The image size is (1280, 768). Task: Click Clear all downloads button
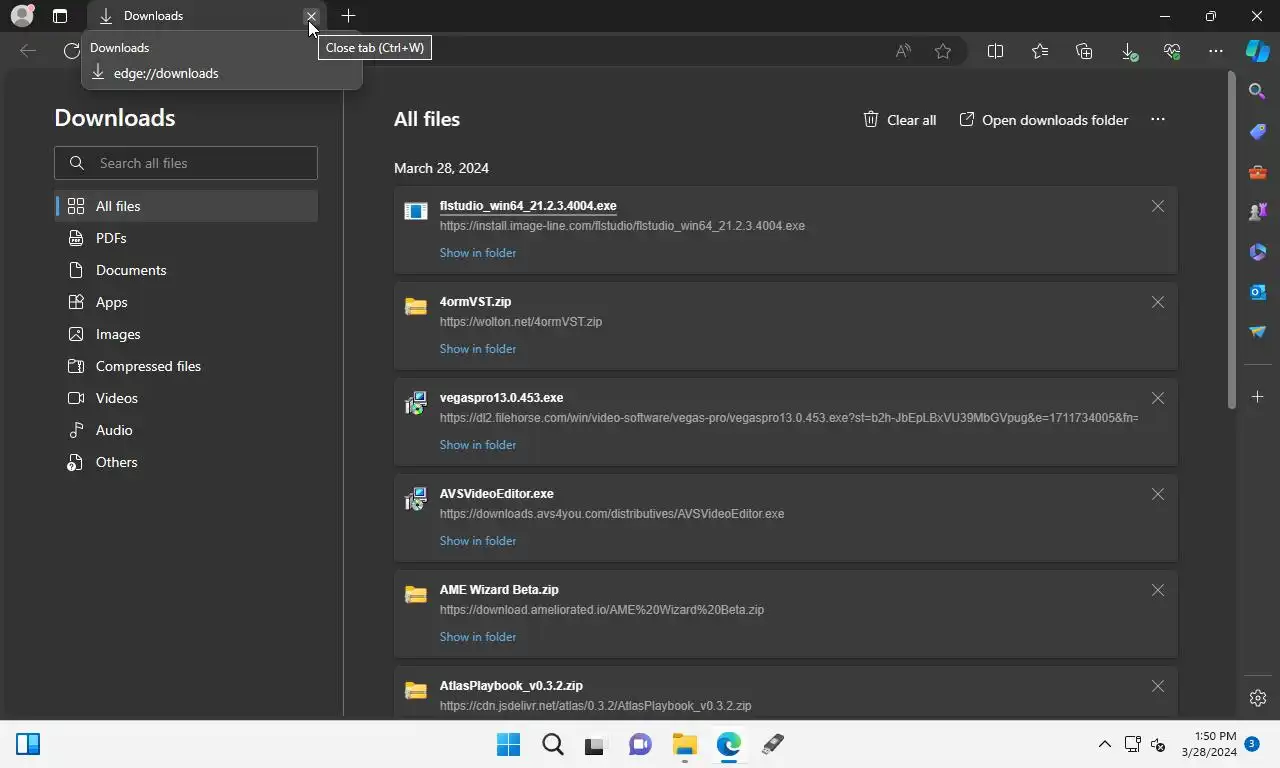(900, 120)
